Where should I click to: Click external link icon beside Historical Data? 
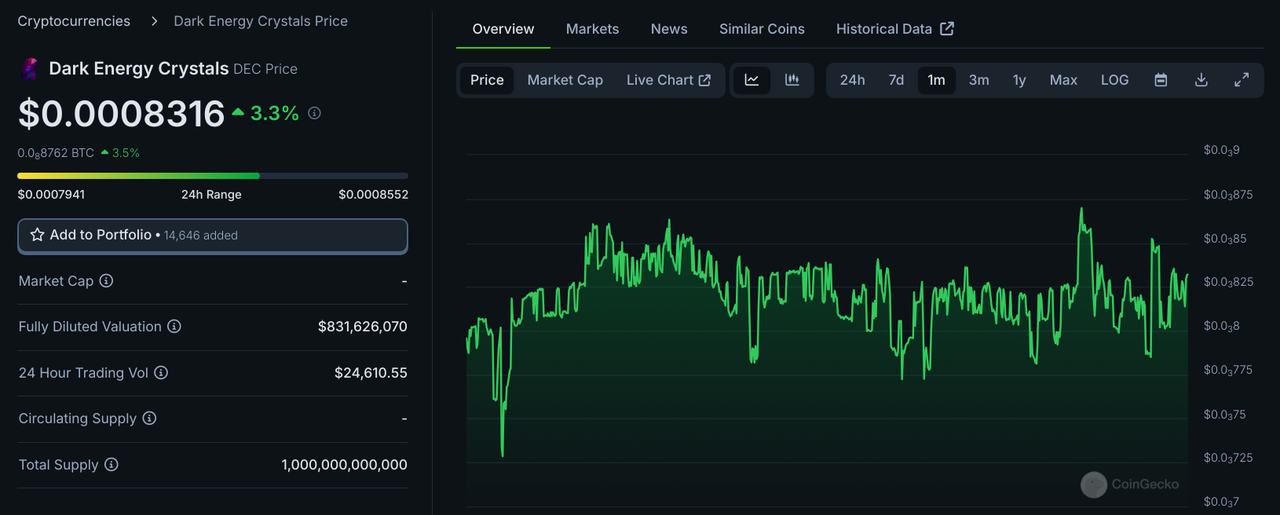pos(947,29)
